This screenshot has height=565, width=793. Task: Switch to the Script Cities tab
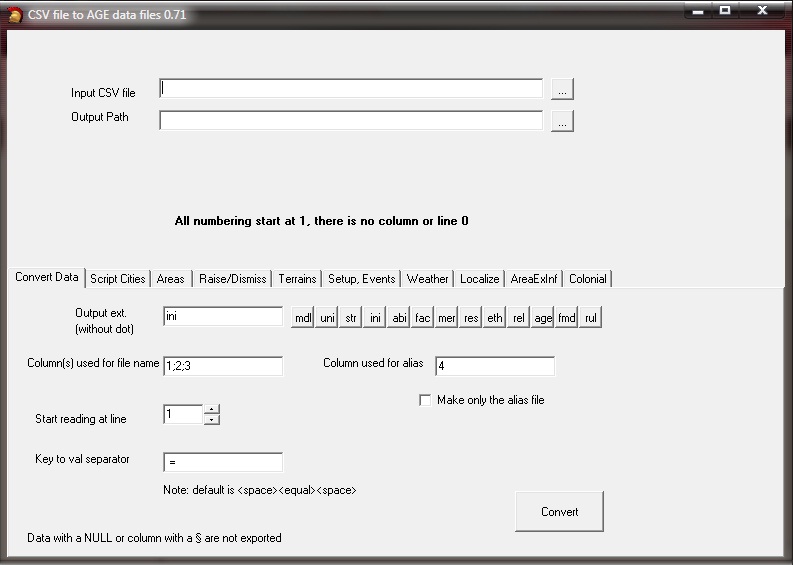(117, 279)
